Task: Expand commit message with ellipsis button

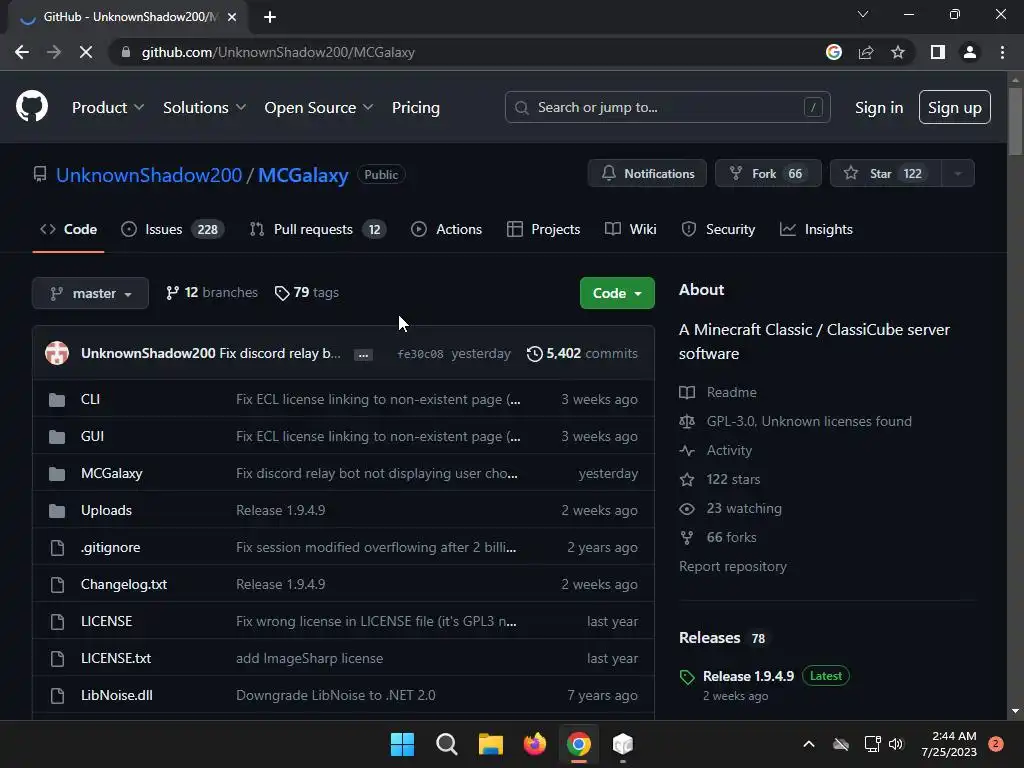Action: click(x=363, y=355)
